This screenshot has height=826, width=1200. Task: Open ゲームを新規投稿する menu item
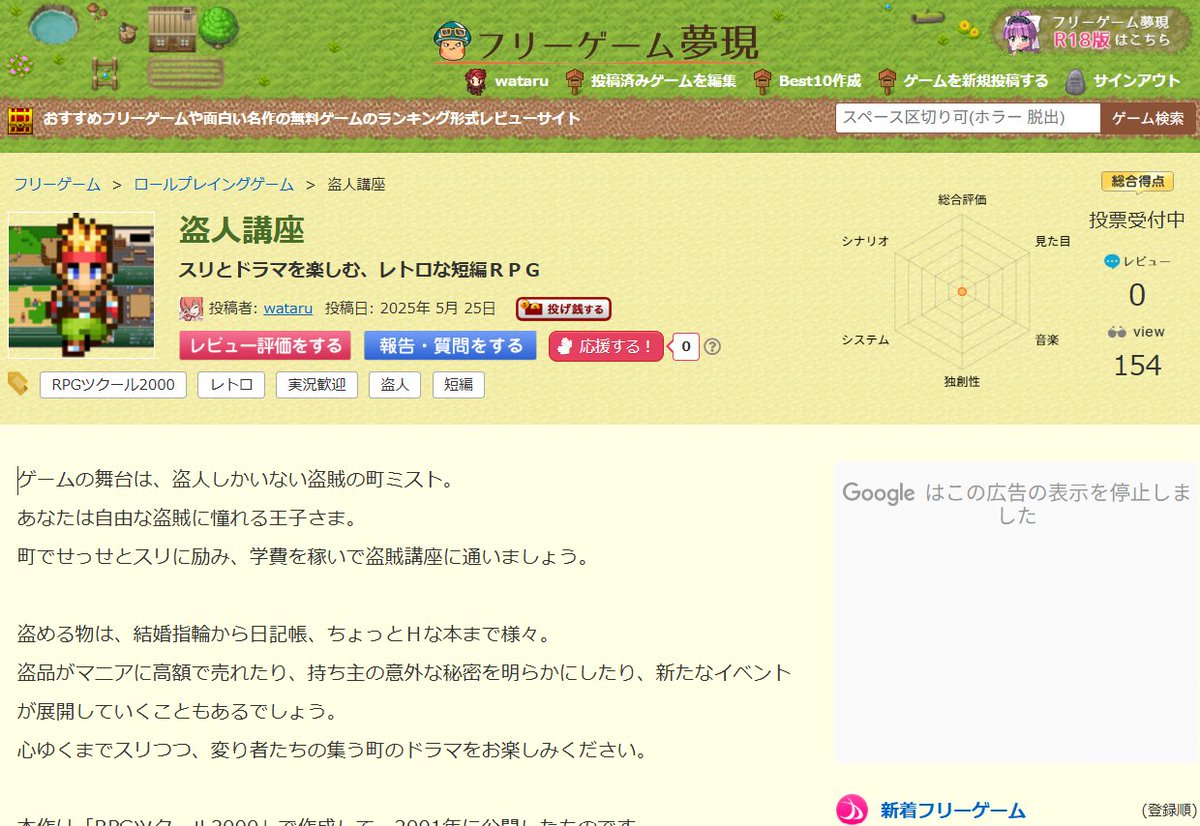pyautogui.click(x=976, y=81)
